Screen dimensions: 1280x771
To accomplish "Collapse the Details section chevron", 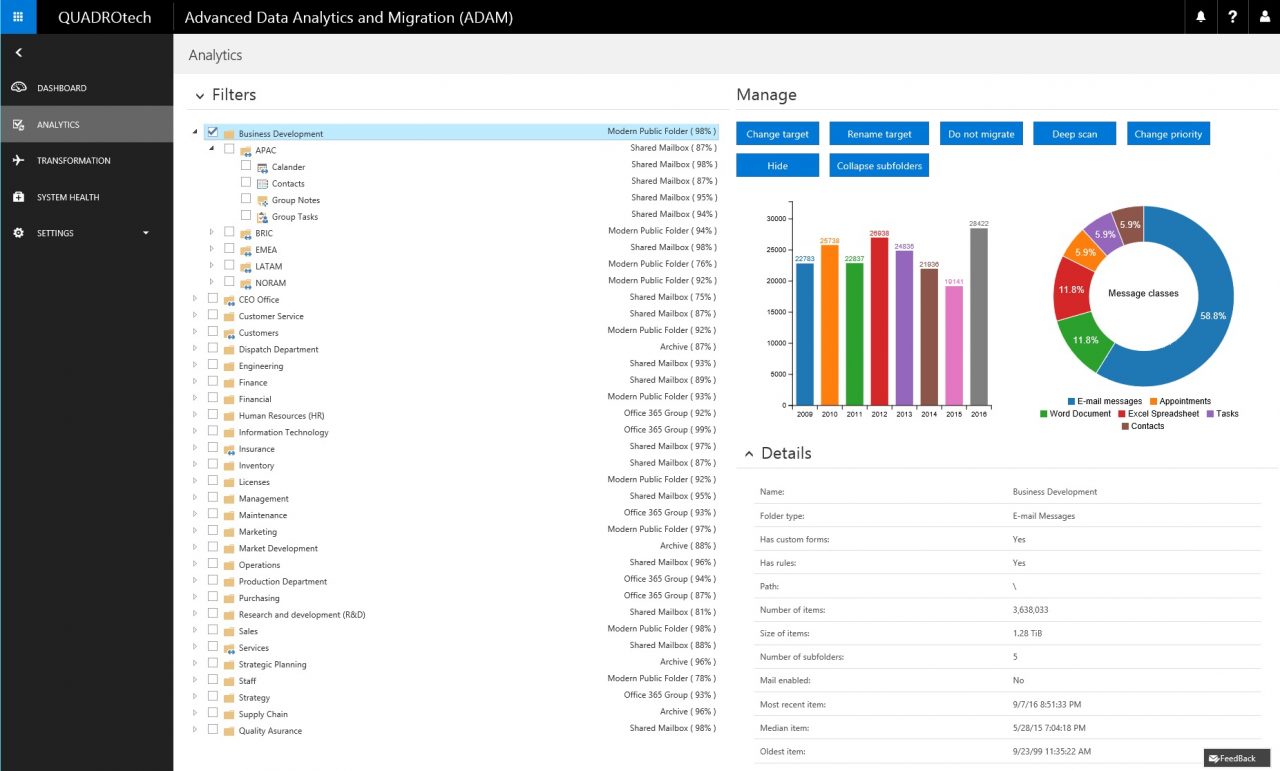I will [x=747, y=454].
